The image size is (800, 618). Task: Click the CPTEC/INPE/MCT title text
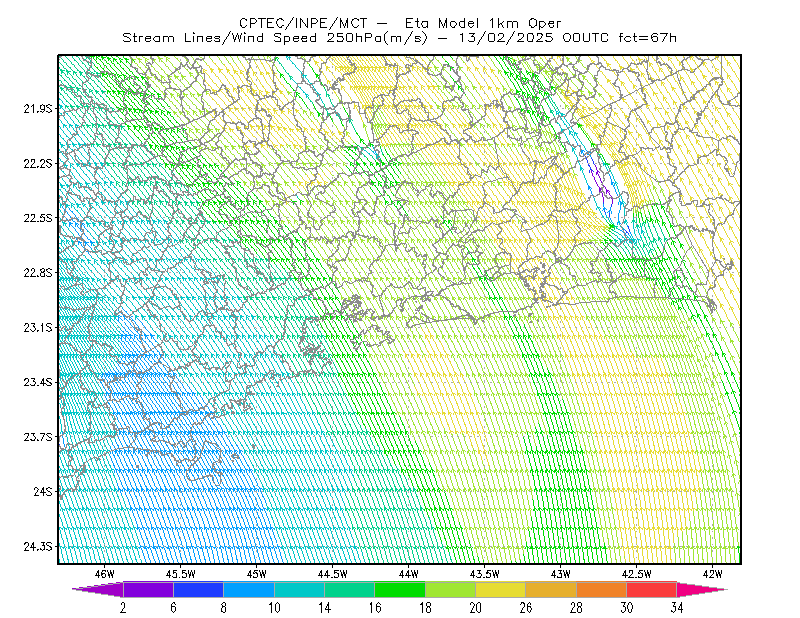point(303,23)
